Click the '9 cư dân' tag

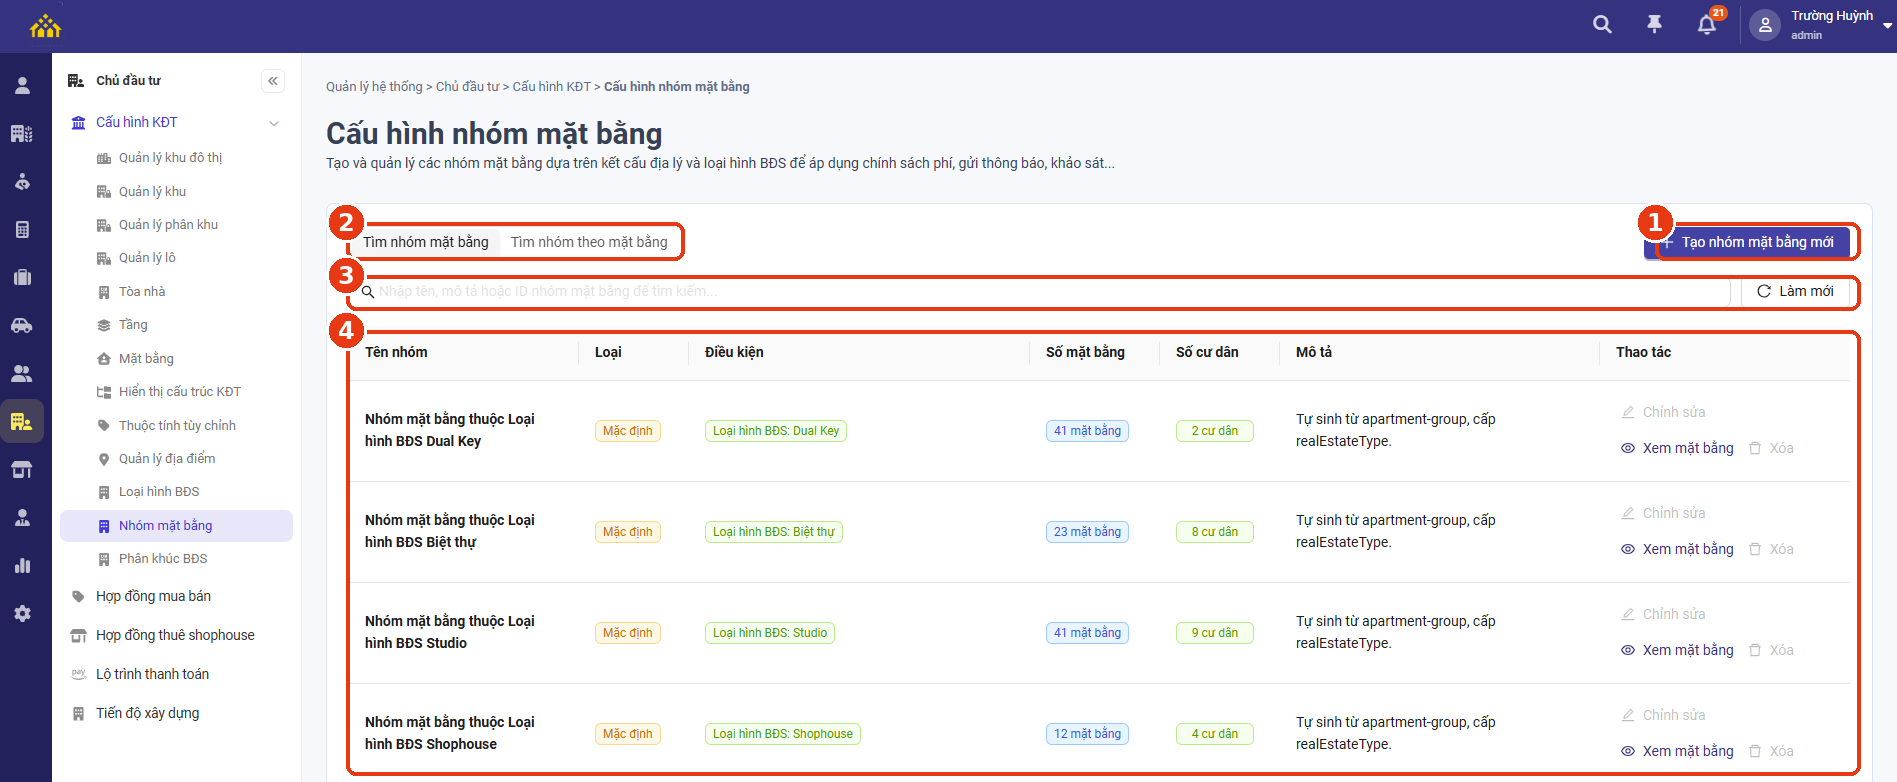pyautogui.click(x=1215, y=633)
